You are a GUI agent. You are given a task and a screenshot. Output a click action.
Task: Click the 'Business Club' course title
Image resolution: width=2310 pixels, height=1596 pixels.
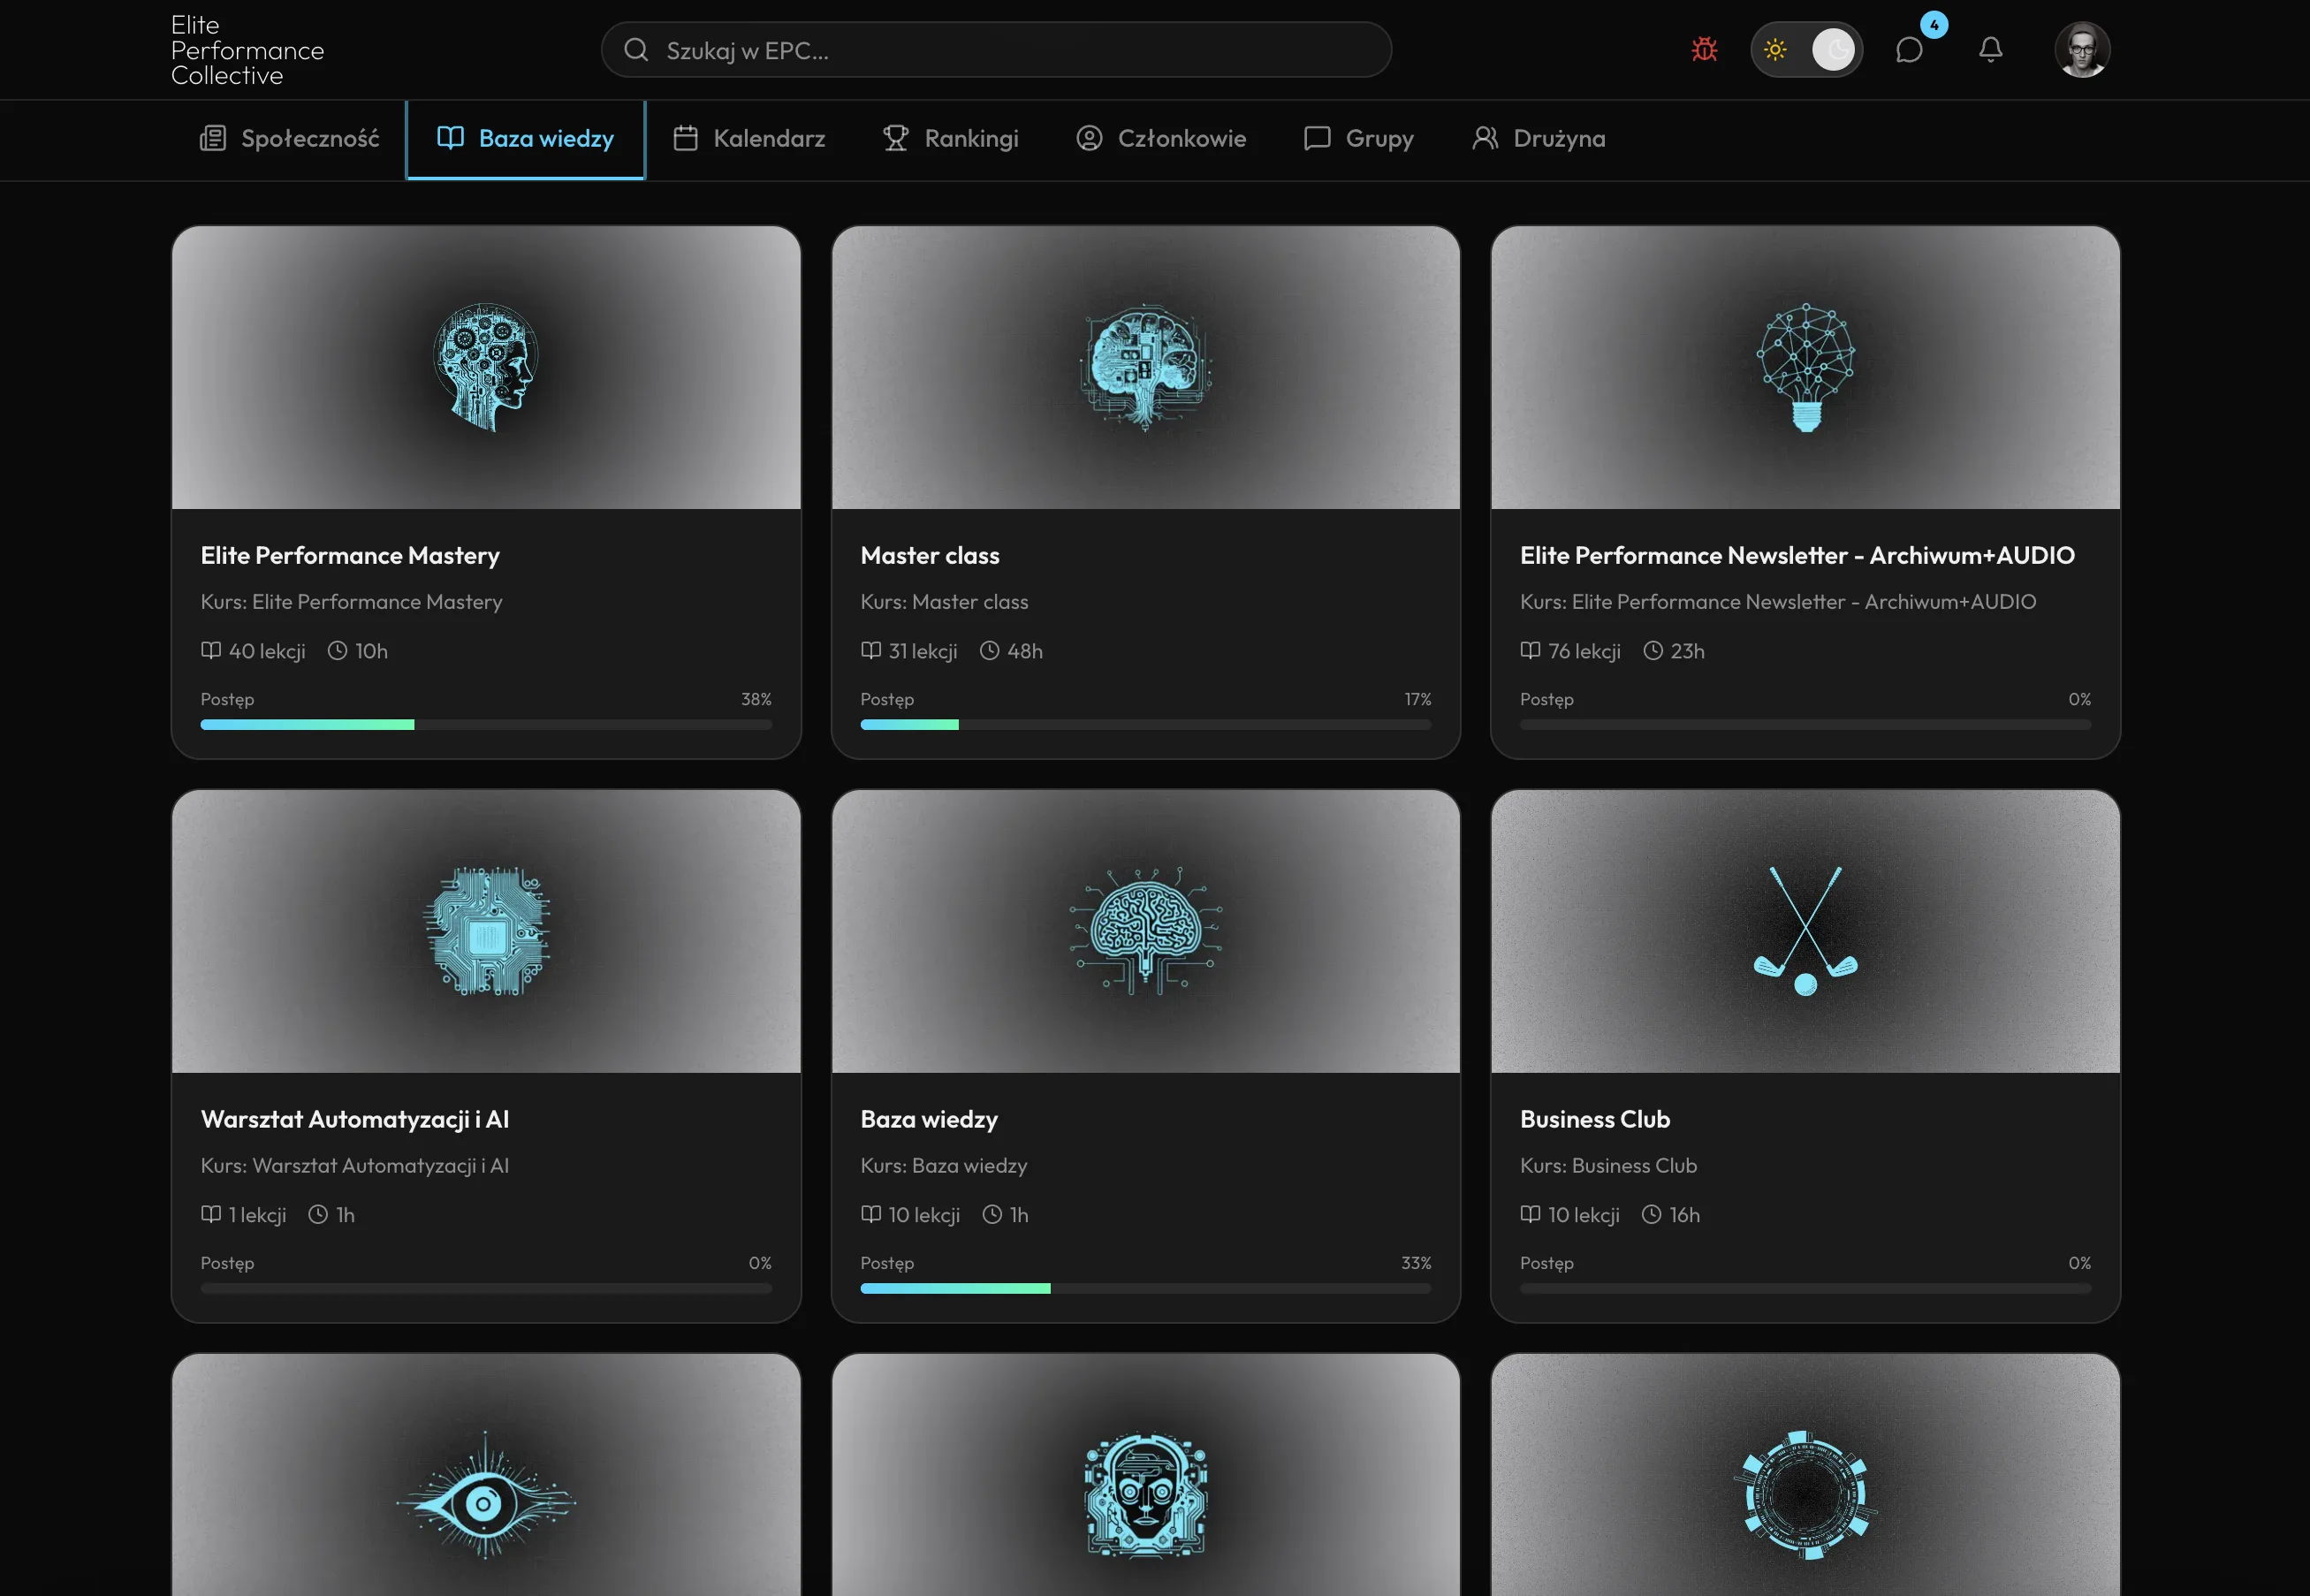click(1595, 1119)
